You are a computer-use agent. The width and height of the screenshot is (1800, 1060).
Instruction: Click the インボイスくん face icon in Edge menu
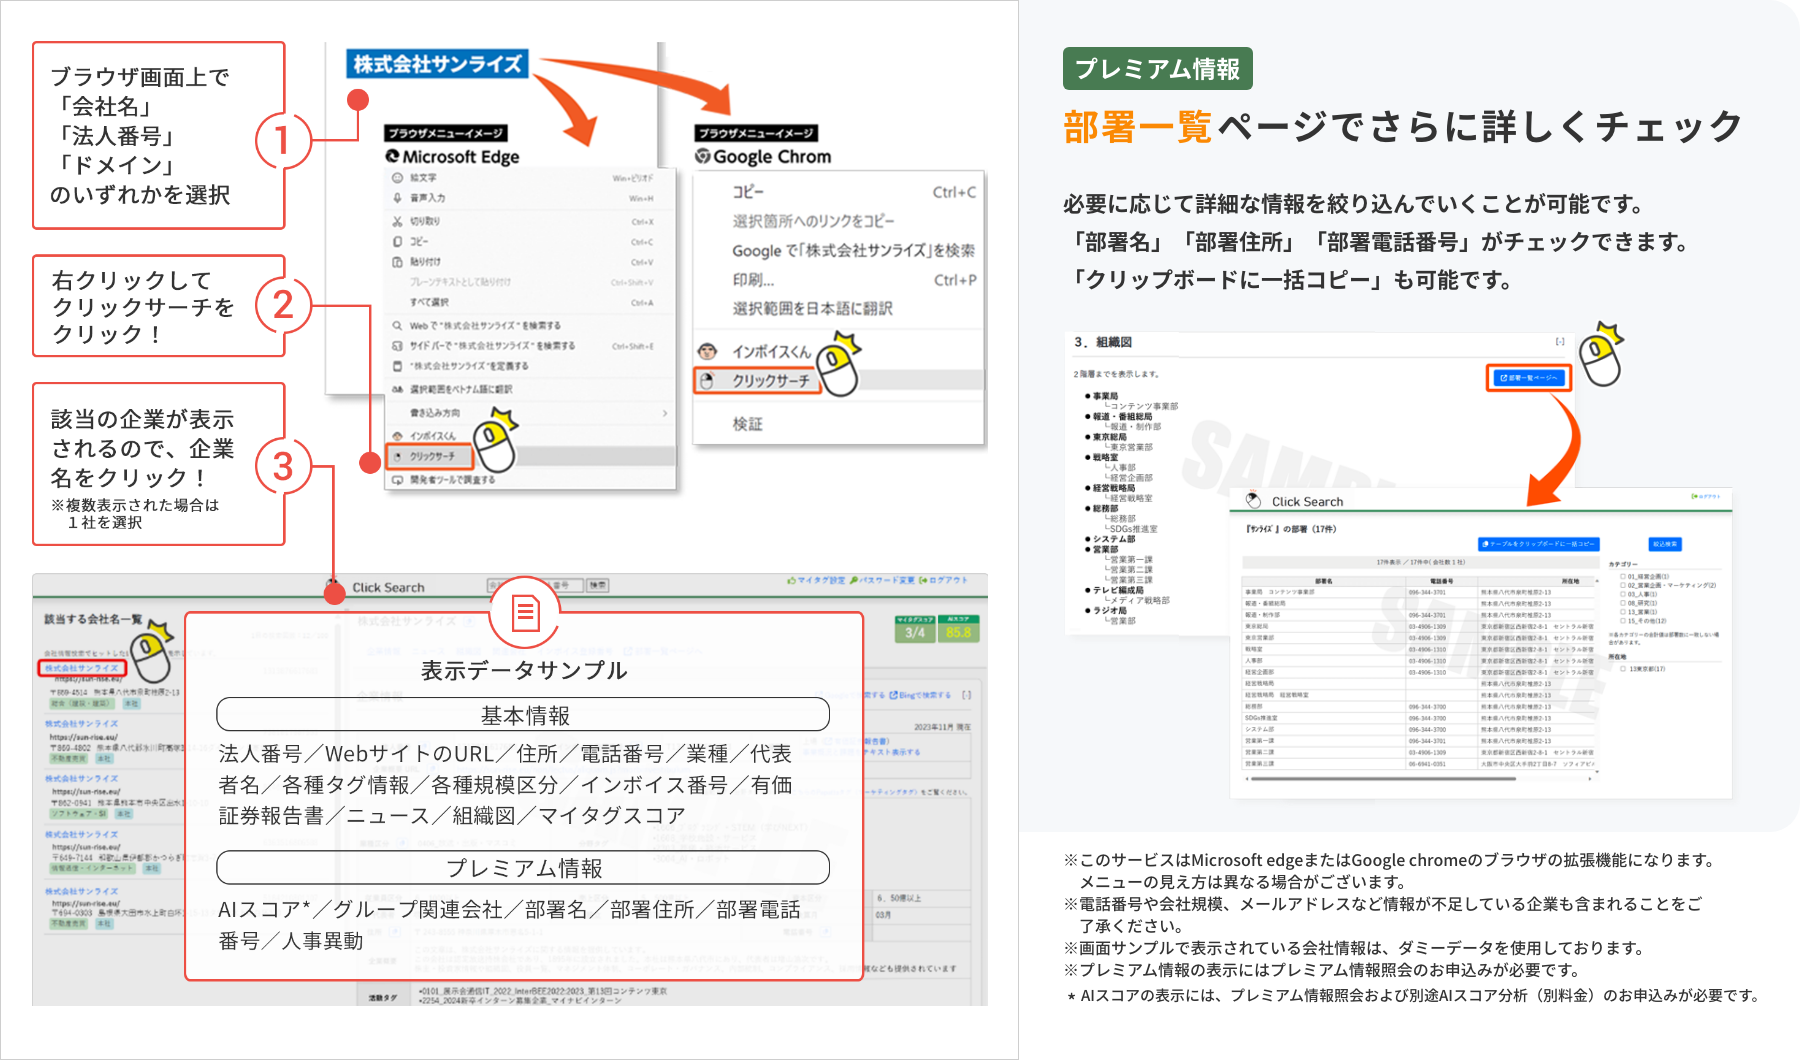(x=397, y=436)
